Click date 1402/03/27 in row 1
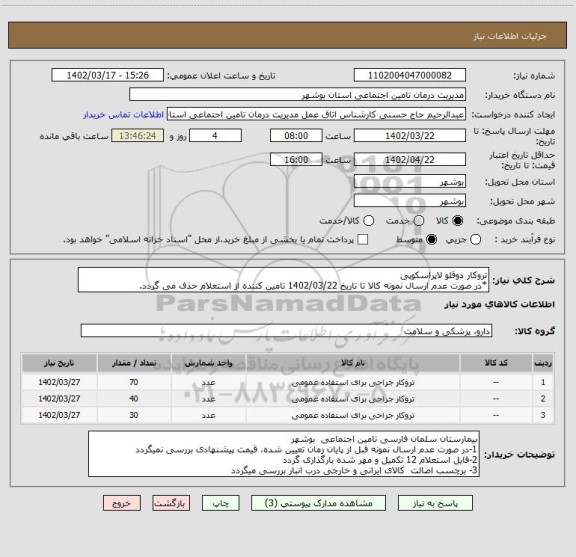Viewport: 576px width, 557px height. tap(59, 382)
